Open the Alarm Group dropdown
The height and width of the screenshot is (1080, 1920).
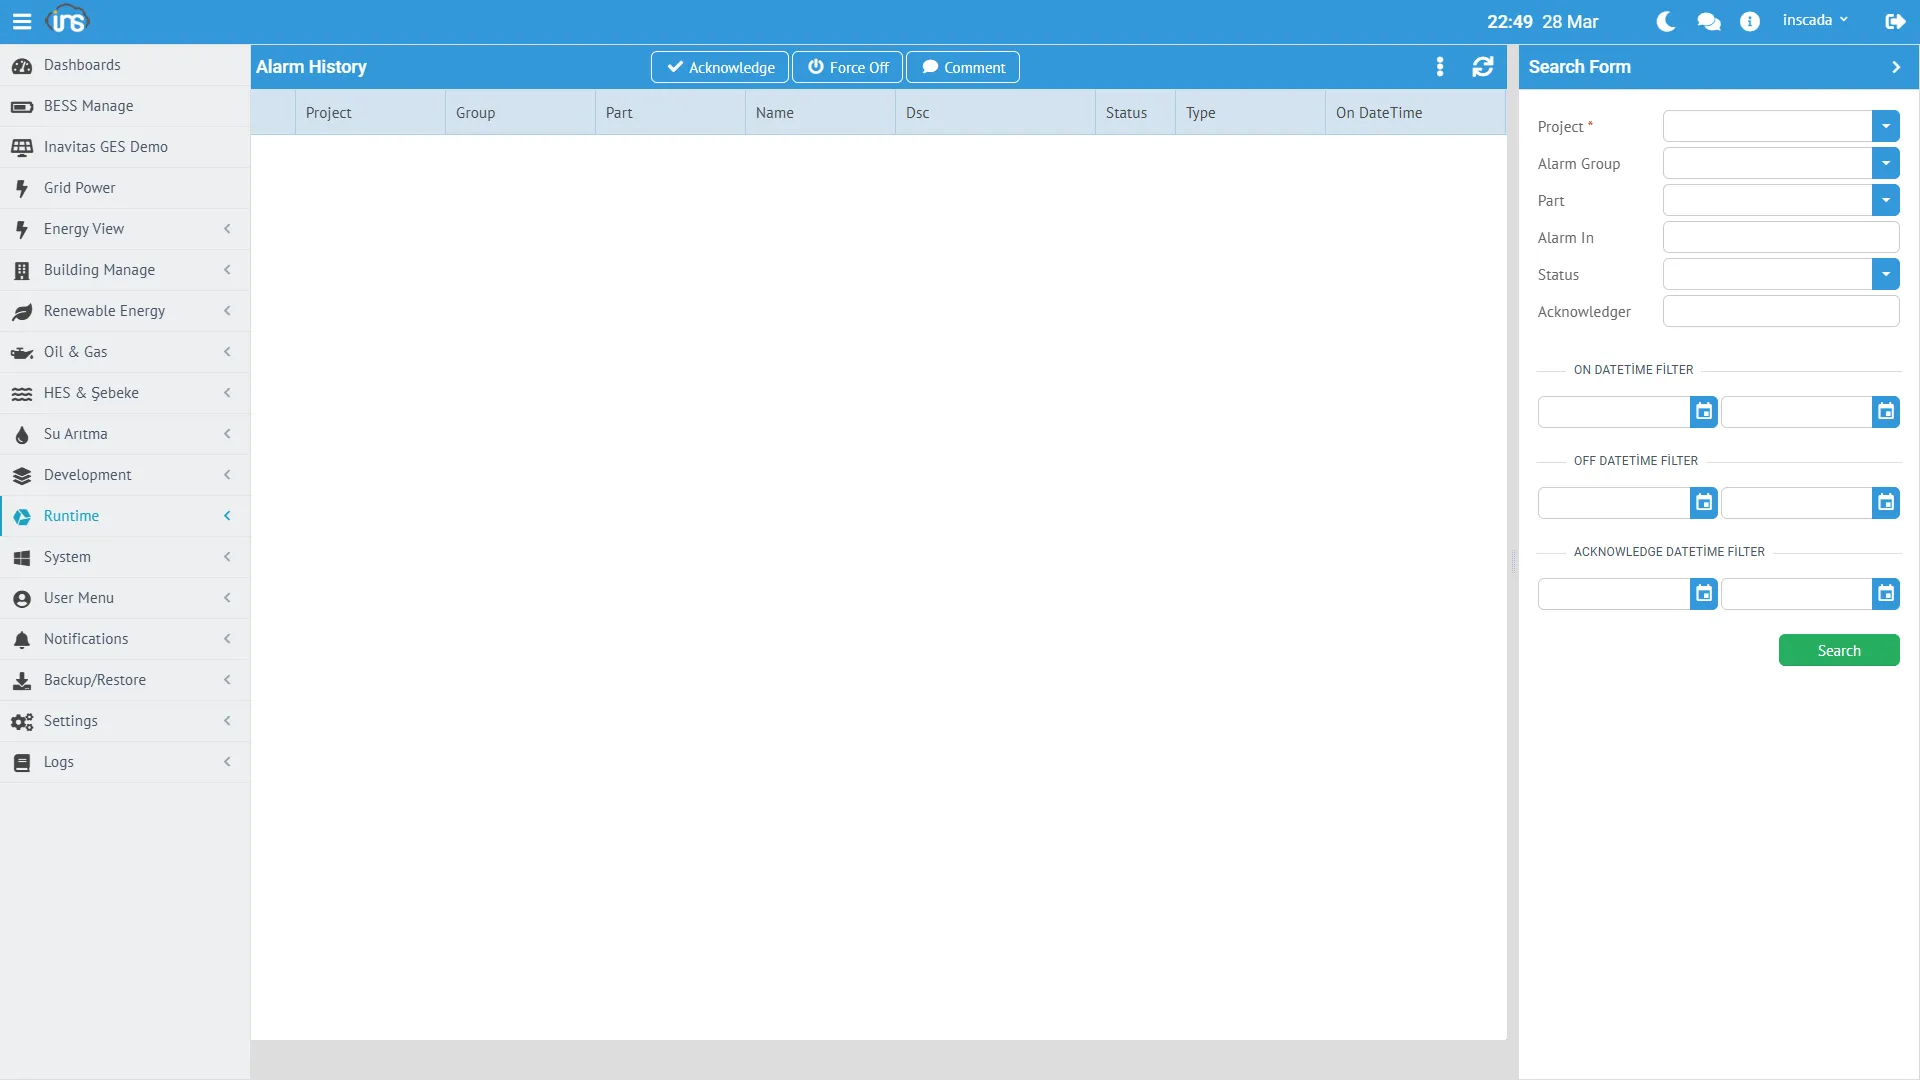click(1885, 163)
